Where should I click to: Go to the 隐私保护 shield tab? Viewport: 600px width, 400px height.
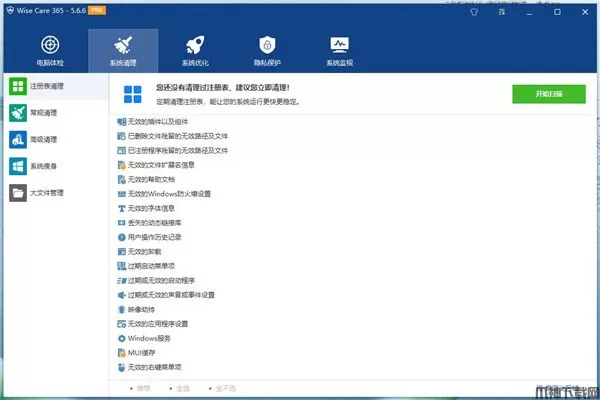(267, 51)
